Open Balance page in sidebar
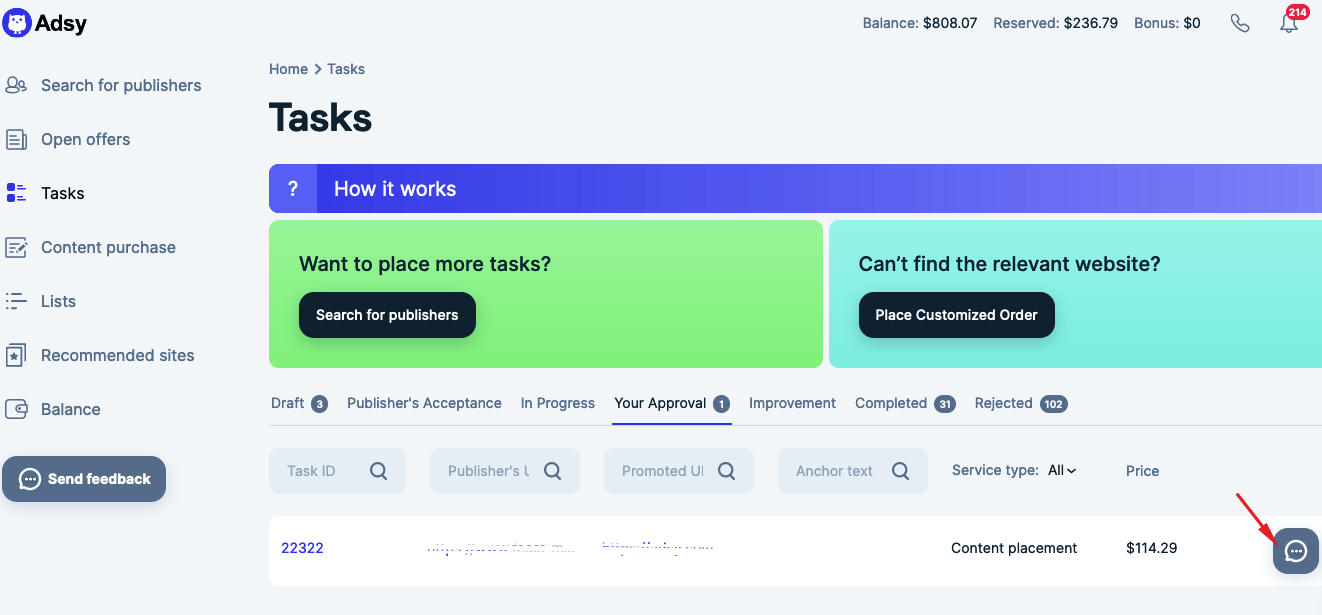 click(x=71, y=409)
